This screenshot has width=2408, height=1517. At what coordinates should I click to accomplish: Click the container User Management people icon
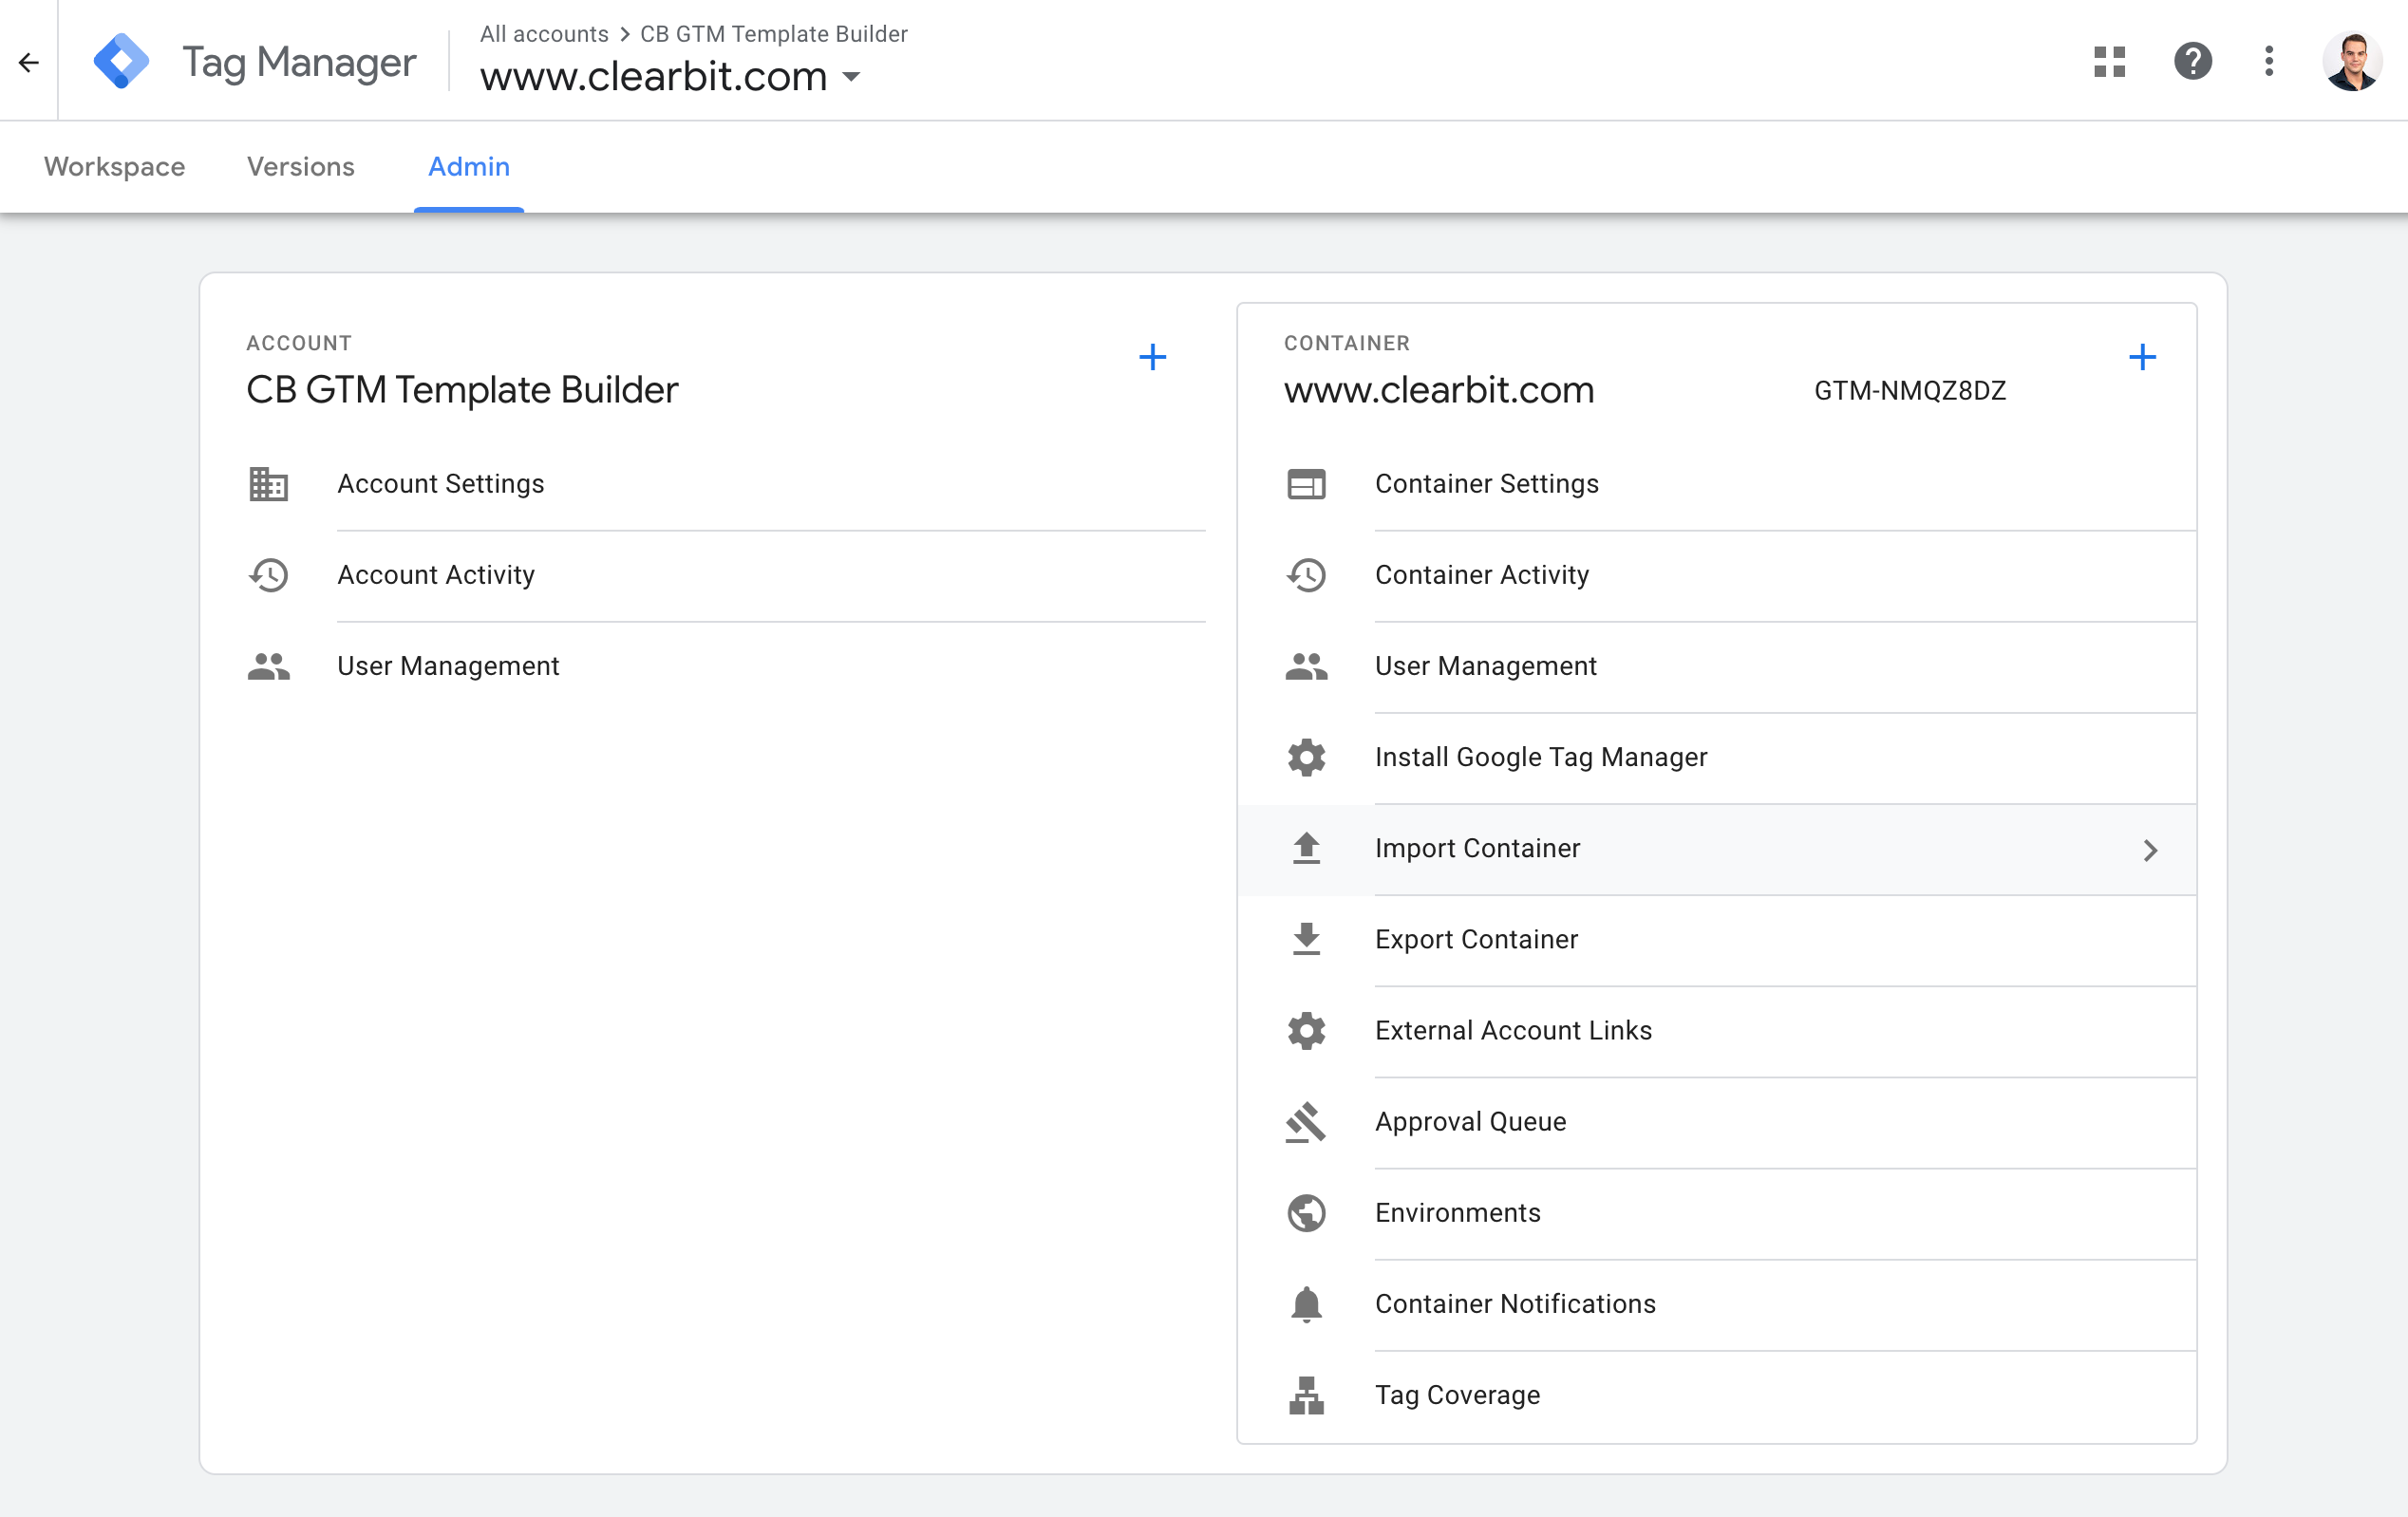[x=1306, y=666]
